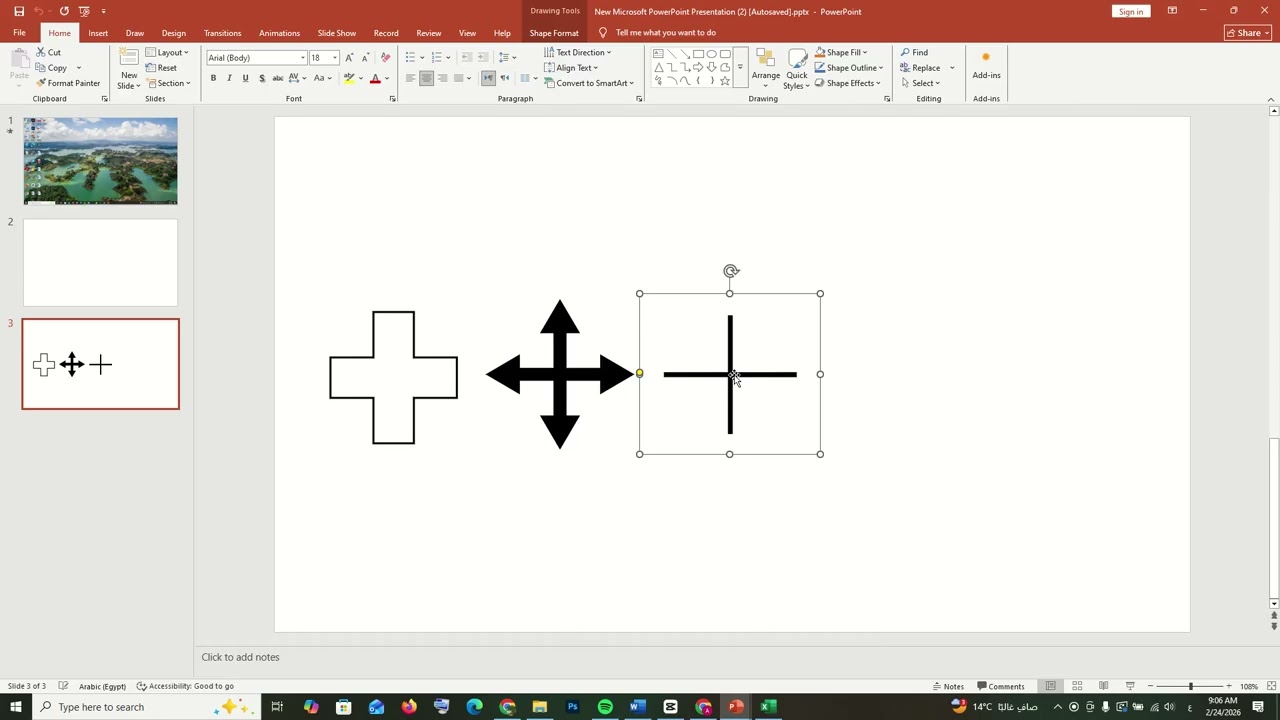Toggle Underline formatting
Viewport: 1280px width, 720px height.
click(x=245, y=78)
